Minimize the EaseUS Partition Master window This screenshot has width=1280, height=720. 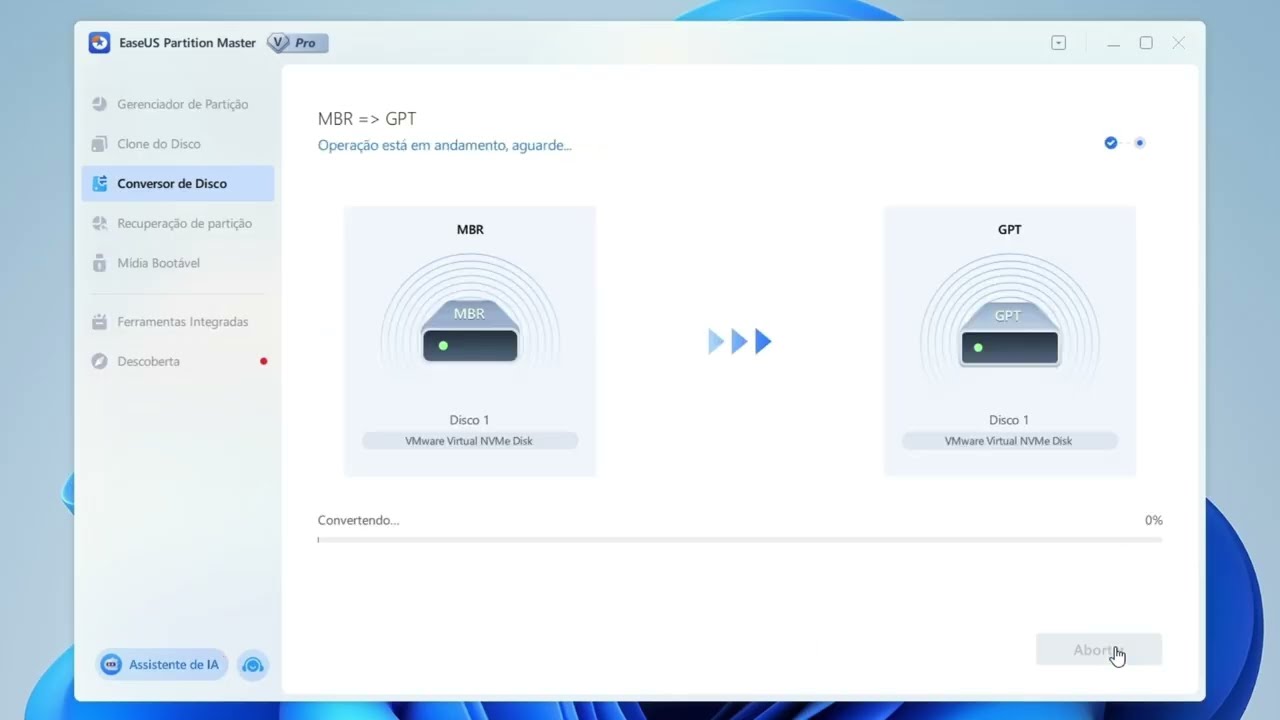tap(1113, 43)
